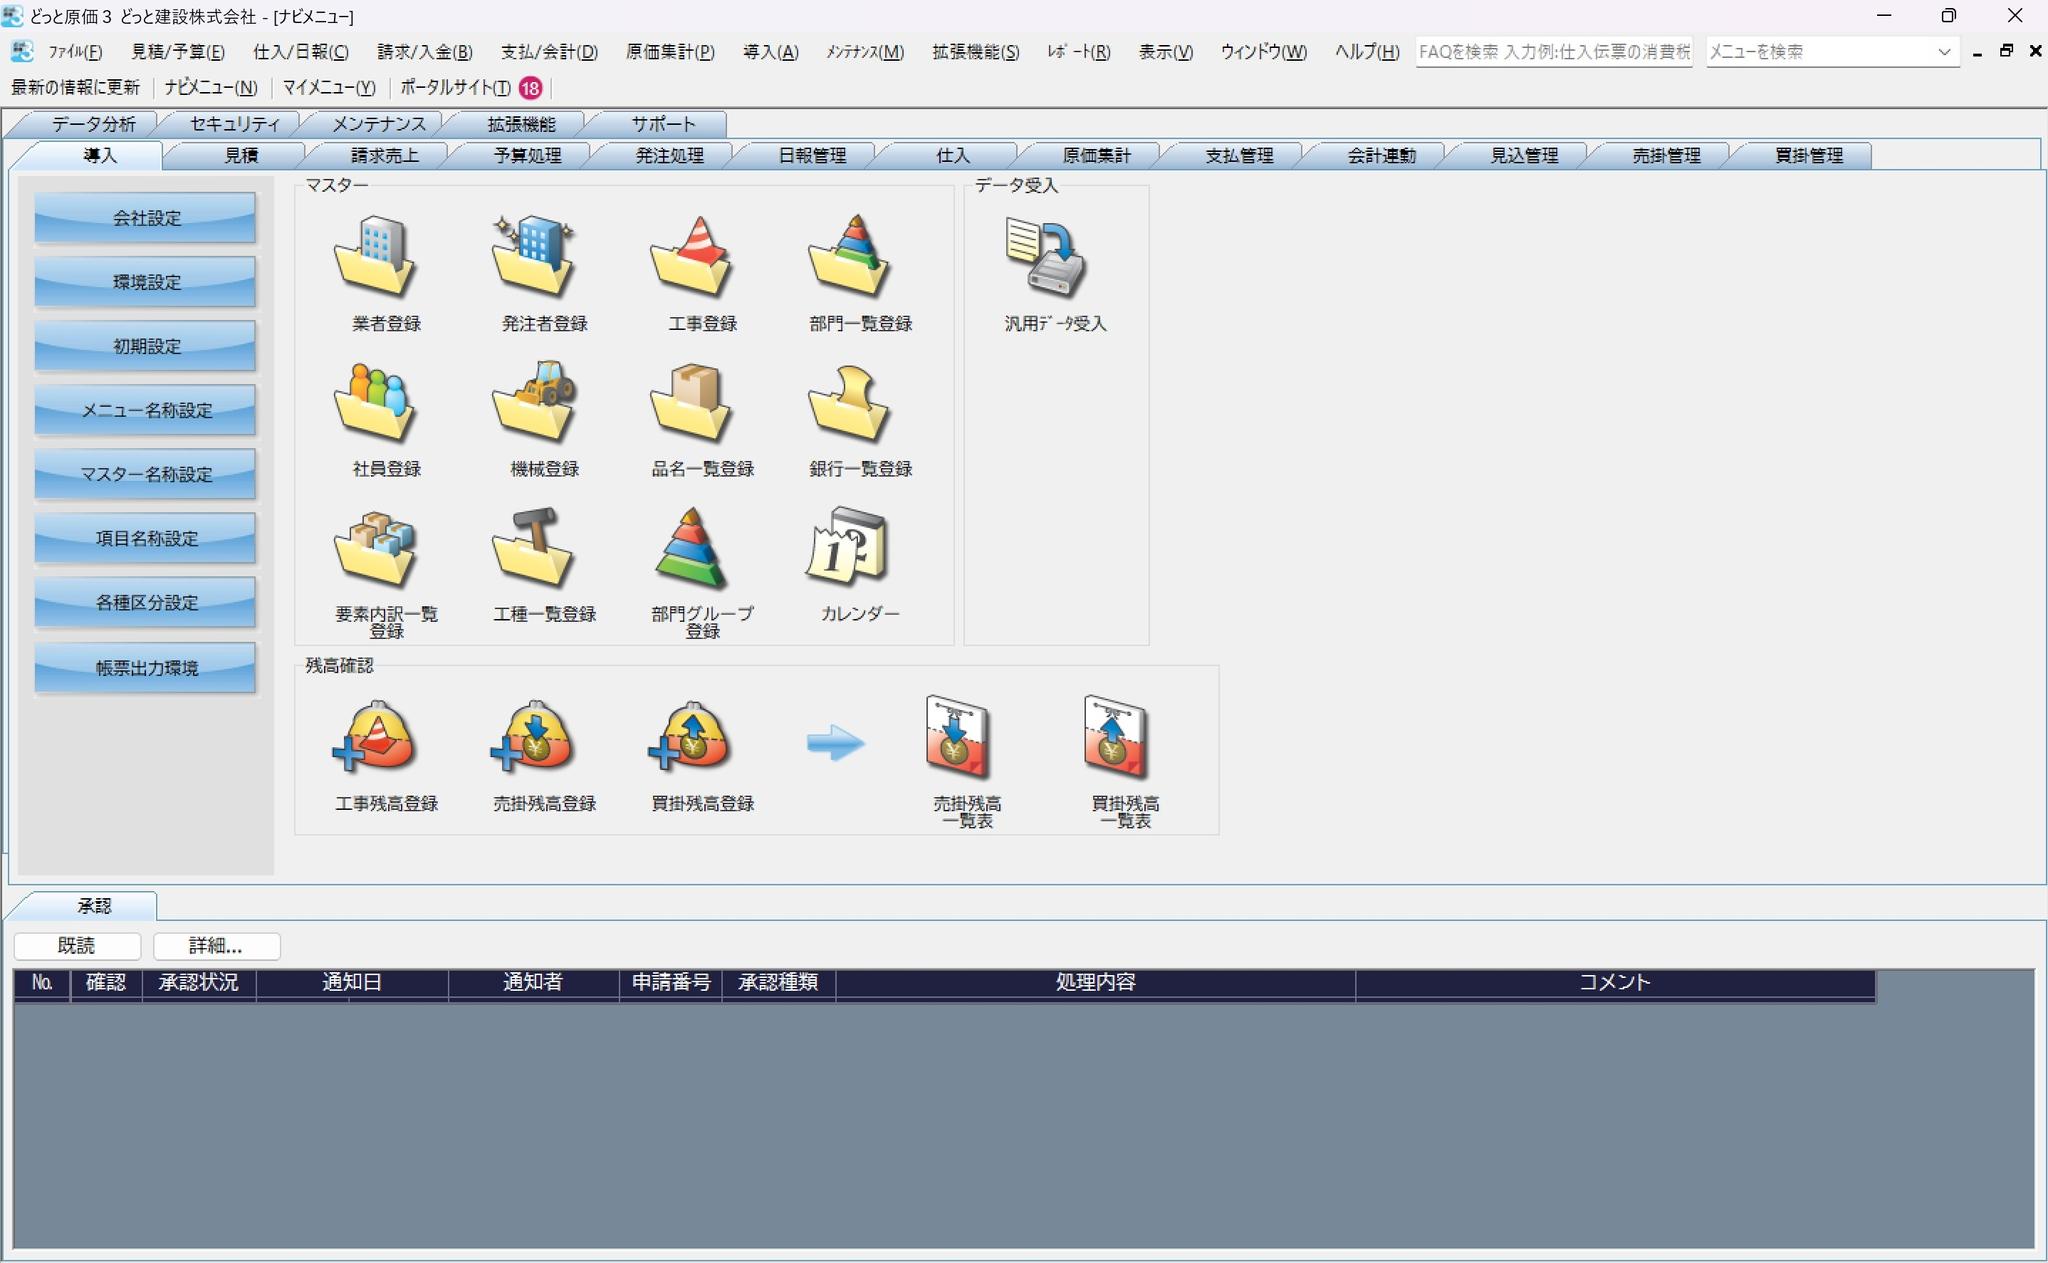Screen dimensions: 2048x1263
Task: Open the 業者登録 master icon
Action: coord(376,257)
